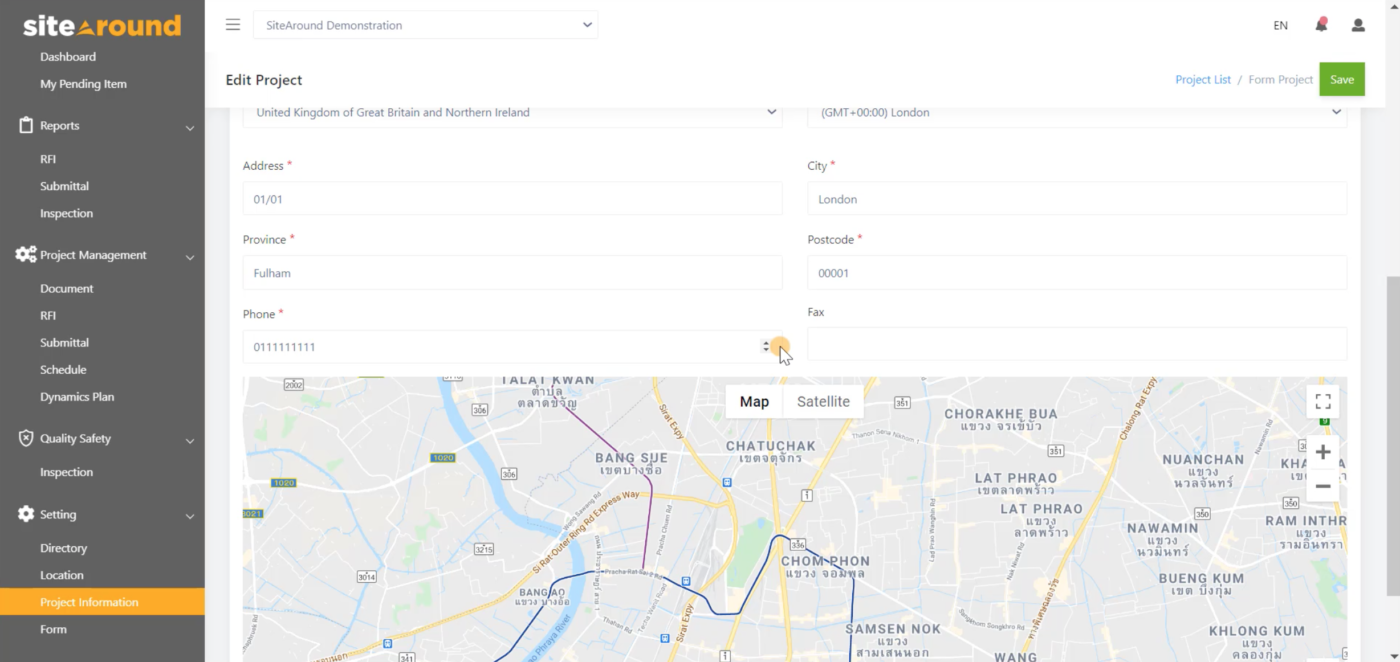
Task: Open the notifications bell
Action: 1320,24
